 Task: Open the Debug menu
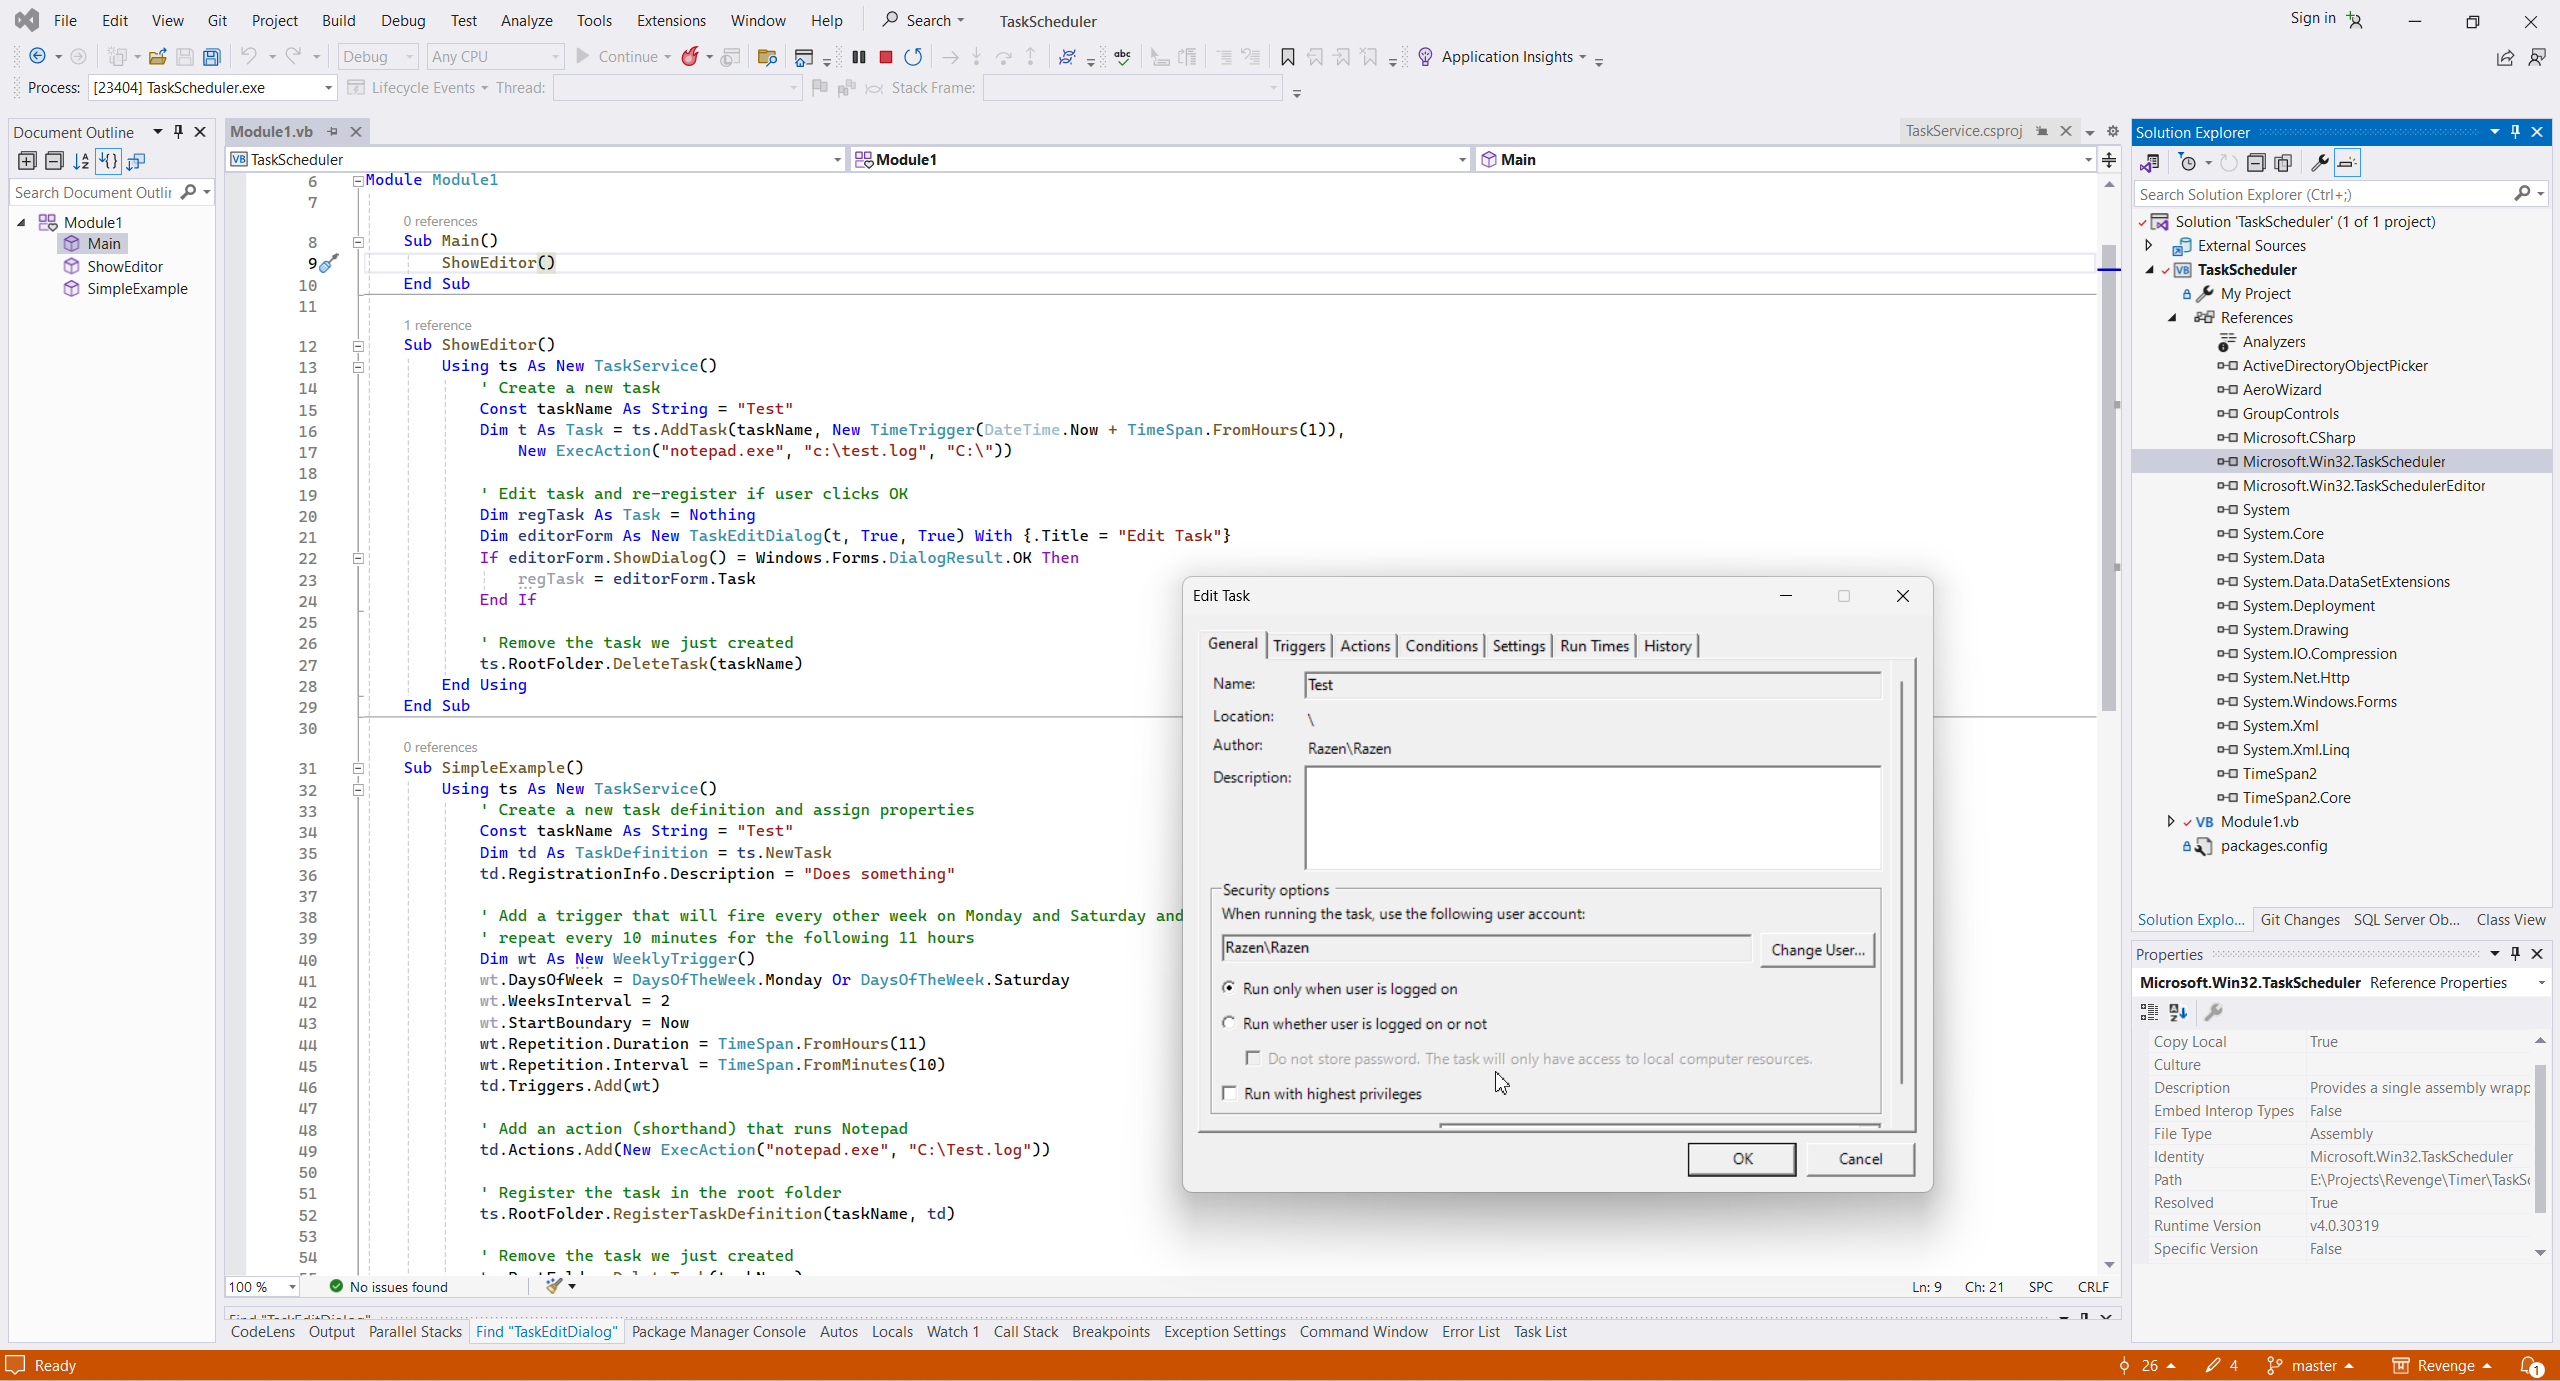[x=402, y=20]
